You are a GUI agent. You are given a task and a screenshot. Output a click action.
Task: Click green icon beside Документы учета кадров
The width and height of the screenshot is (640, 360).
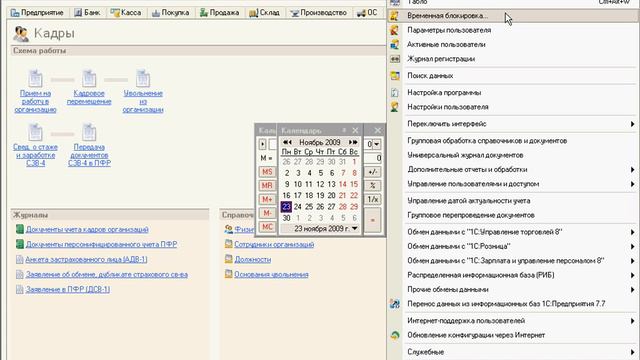pyautogui.click(x=20, y=229)
